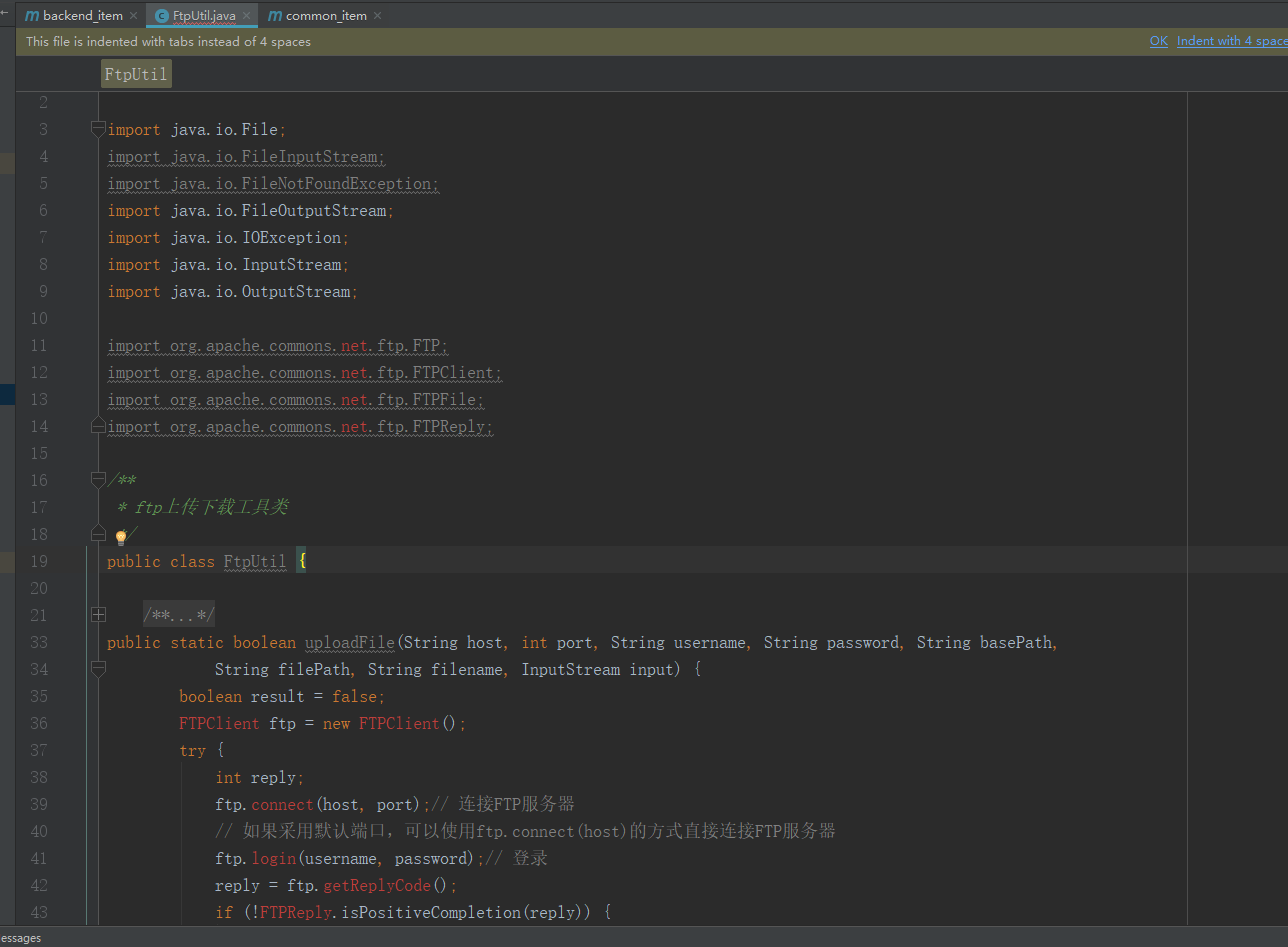Select the FtpUtil.java editor tab
Screen dimensions: 1288x947
click(x=202, y=16)
